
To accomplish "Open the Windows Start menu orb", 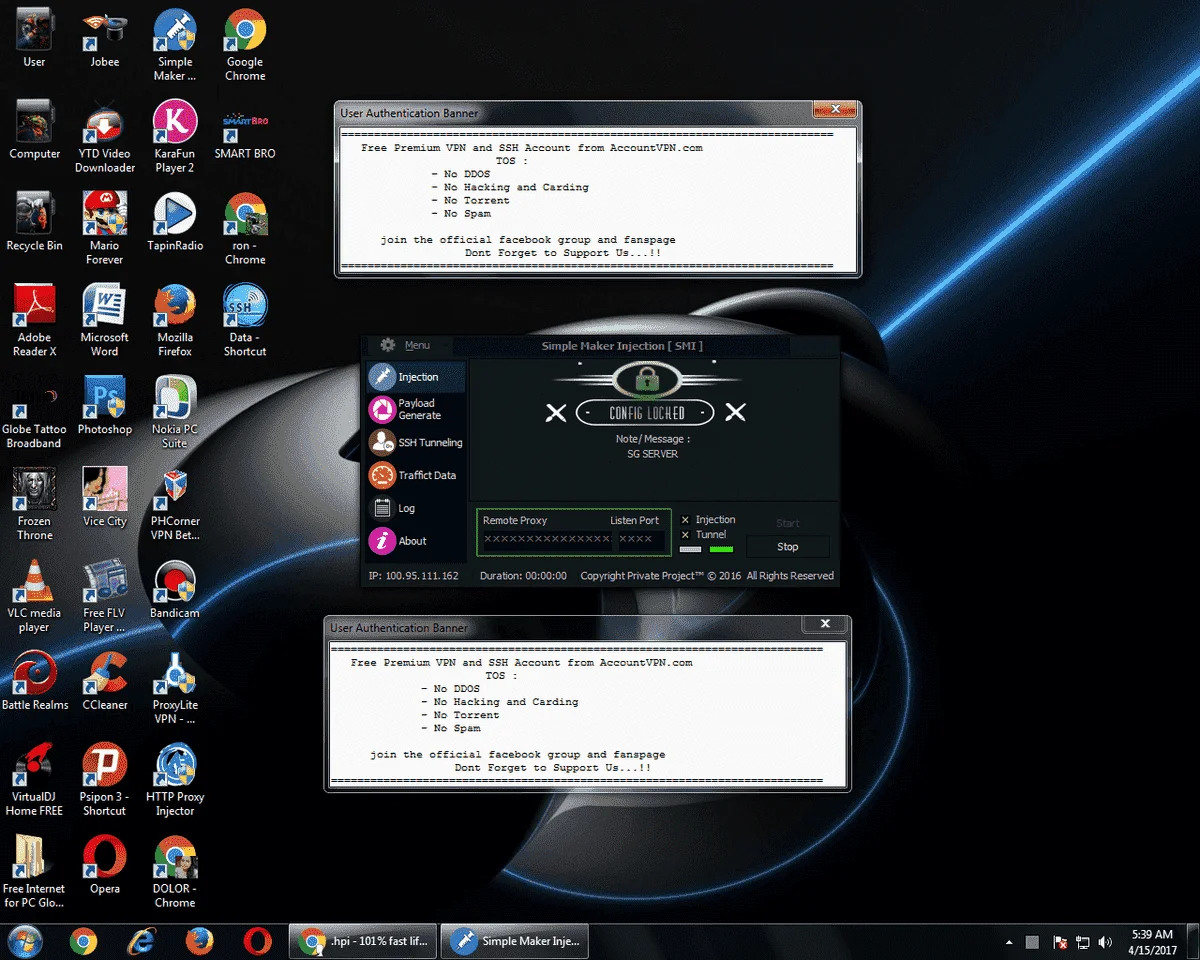I will tap(25, 941).
